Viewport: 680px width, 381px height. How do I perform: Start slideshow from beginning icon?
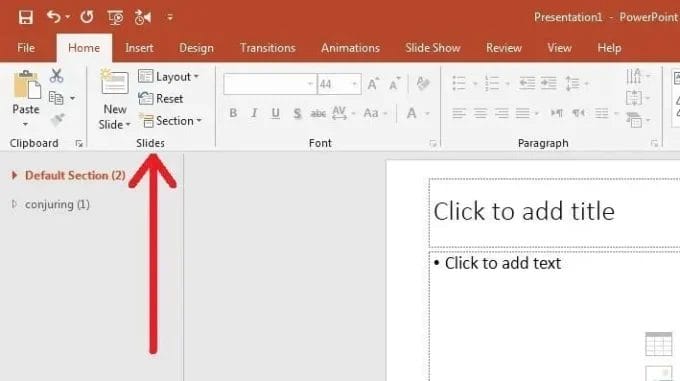(115, 17)
